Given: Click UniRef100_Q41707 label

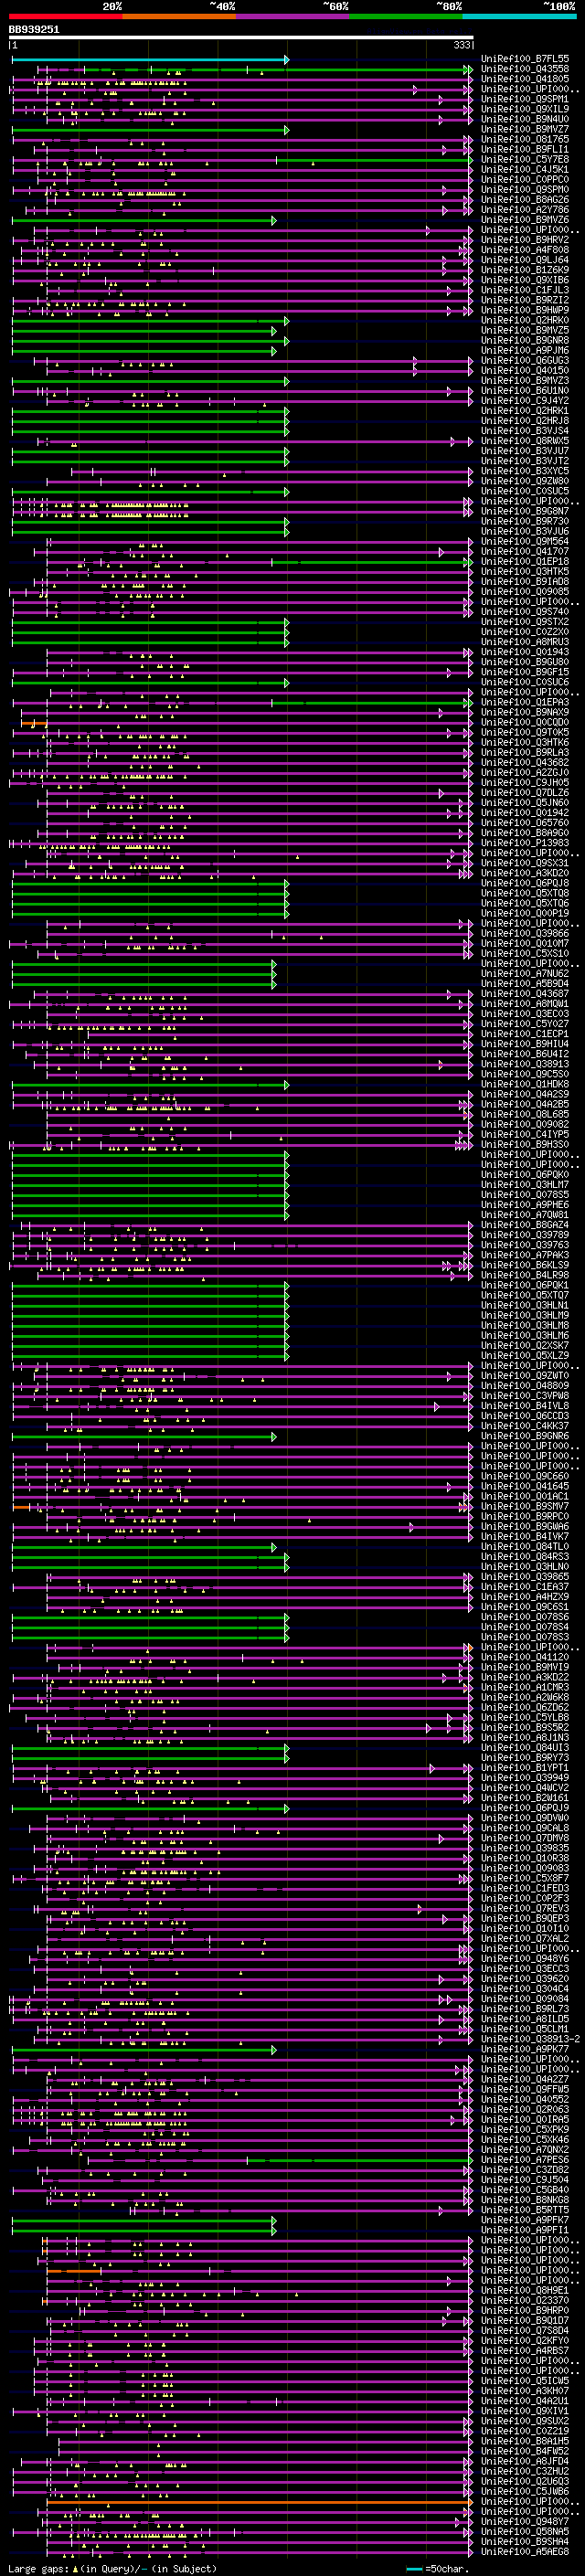Looking at the screenshot, I should point(525,551).
